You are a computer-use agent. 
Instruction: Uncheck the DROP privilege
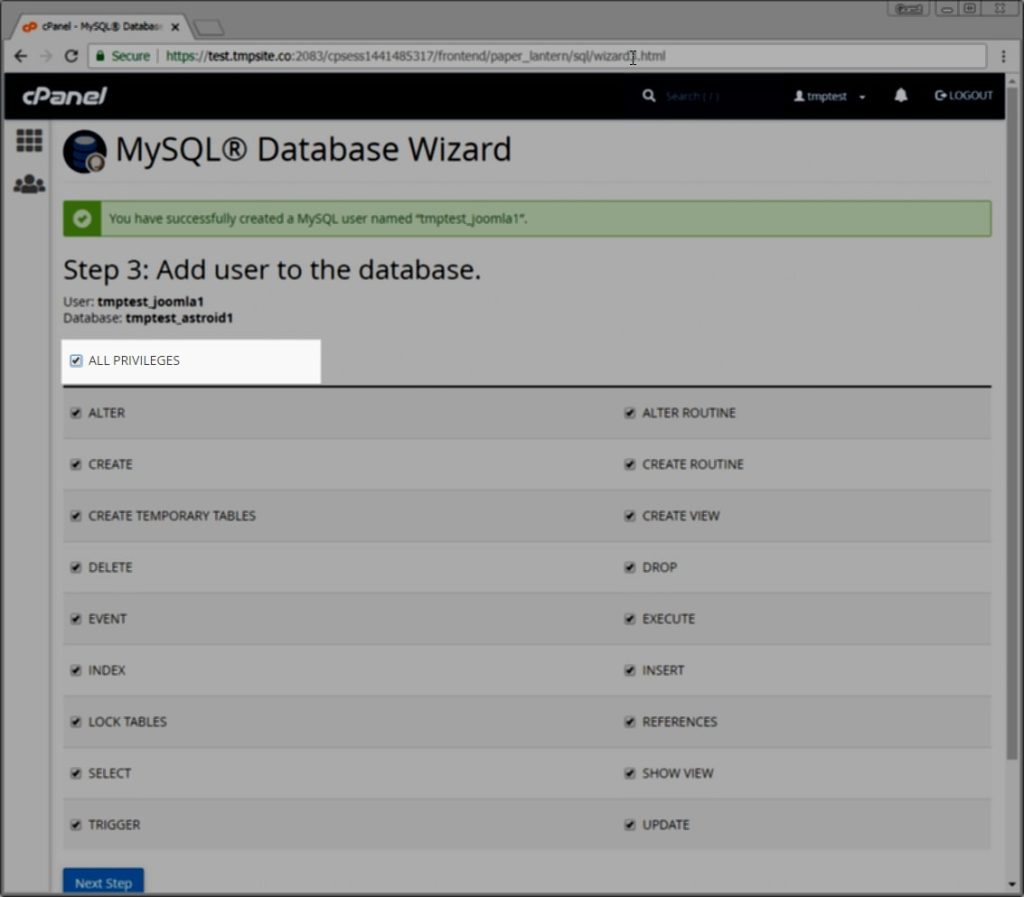(630, 568)
